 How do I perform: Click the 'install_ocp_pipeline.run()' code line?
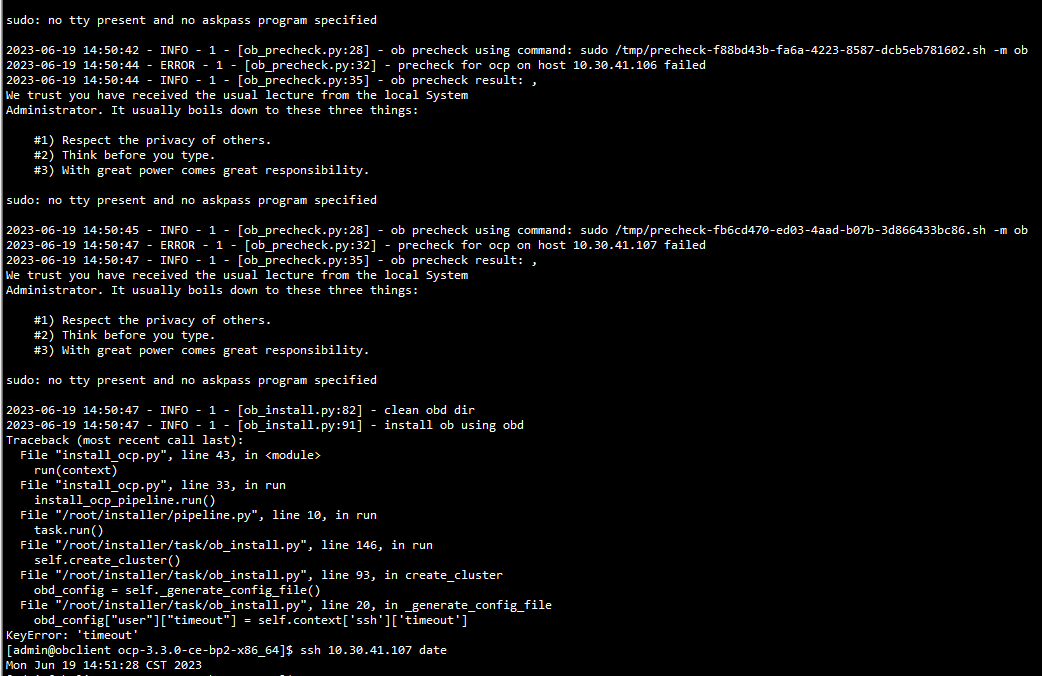pos(125,501)
